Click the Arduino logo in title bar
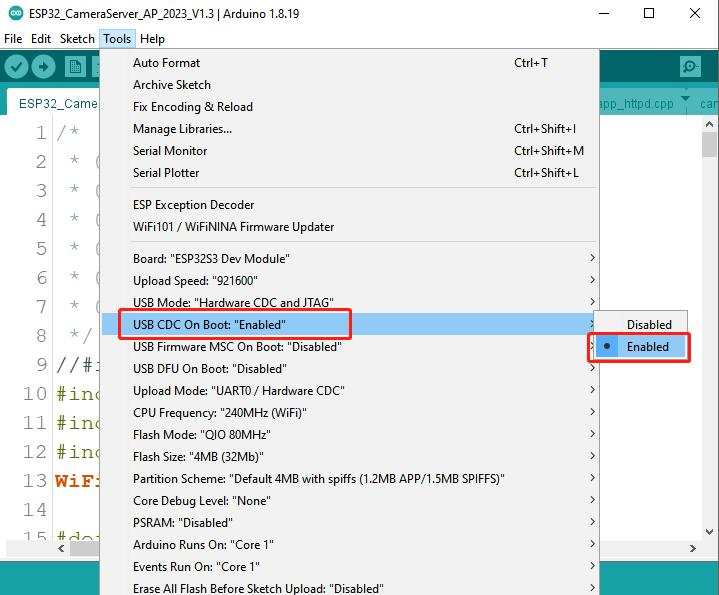The image size is (719, 595). (x=16, y=13)
